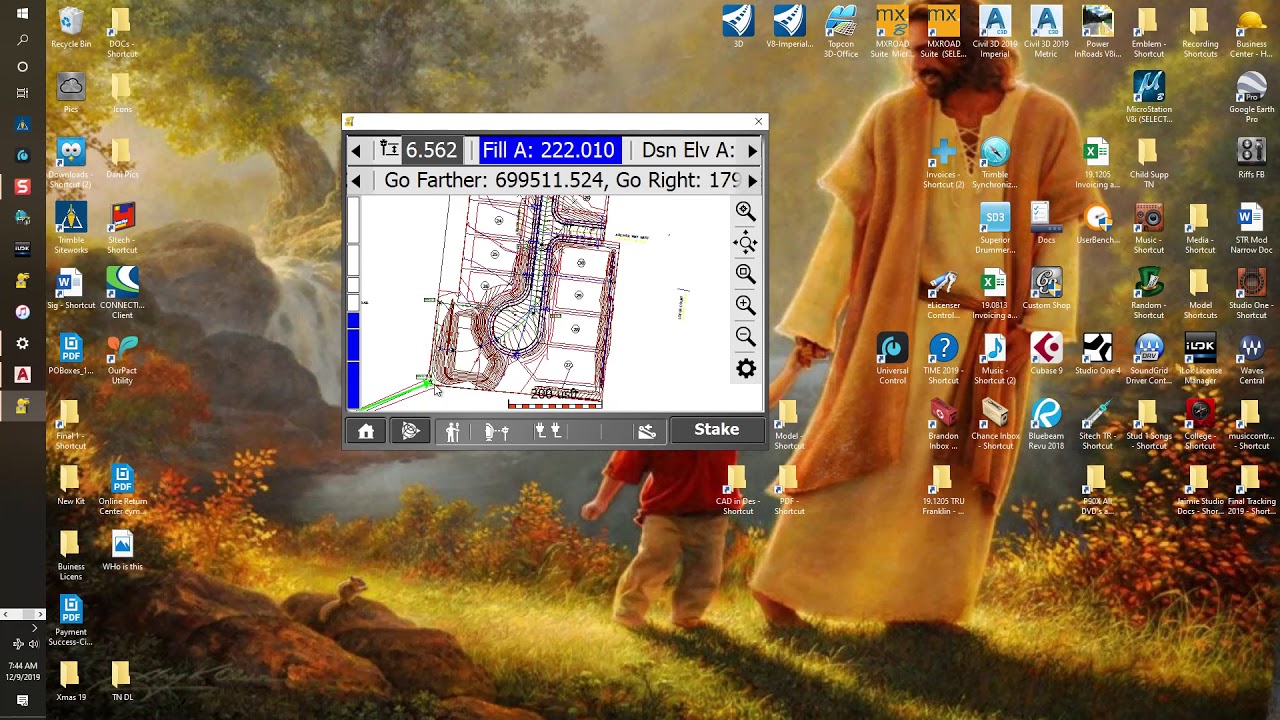
Task: Open Bluebeam Revu 2018 desktop icon
Action: click(1046, 425)
